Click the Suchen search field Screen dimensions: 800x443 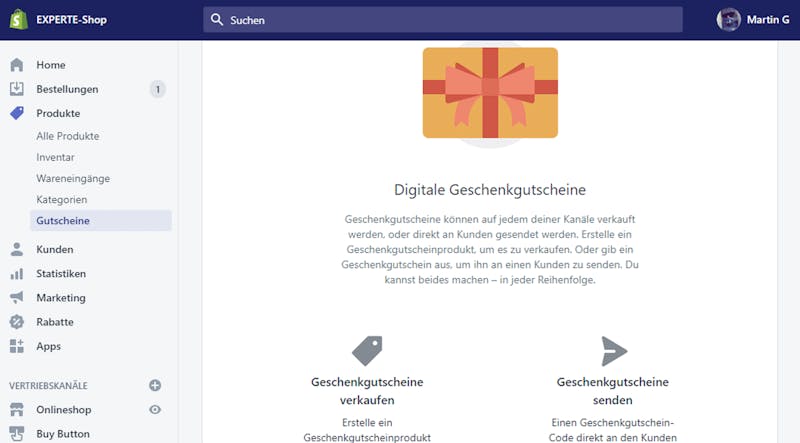(x=443, y=20)
